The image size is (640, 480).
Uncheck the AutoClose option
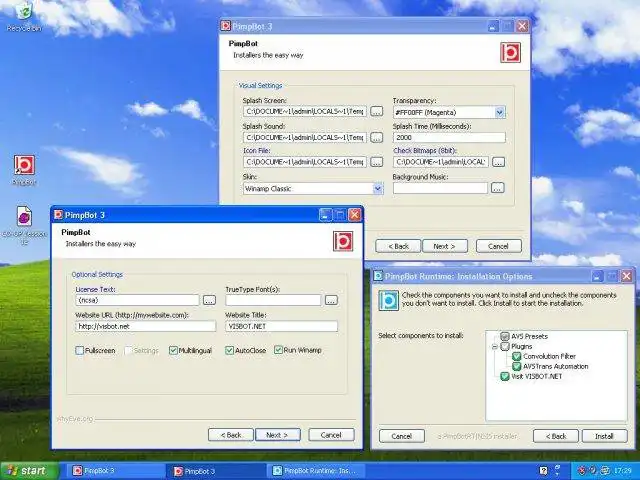tap(229, 350)
